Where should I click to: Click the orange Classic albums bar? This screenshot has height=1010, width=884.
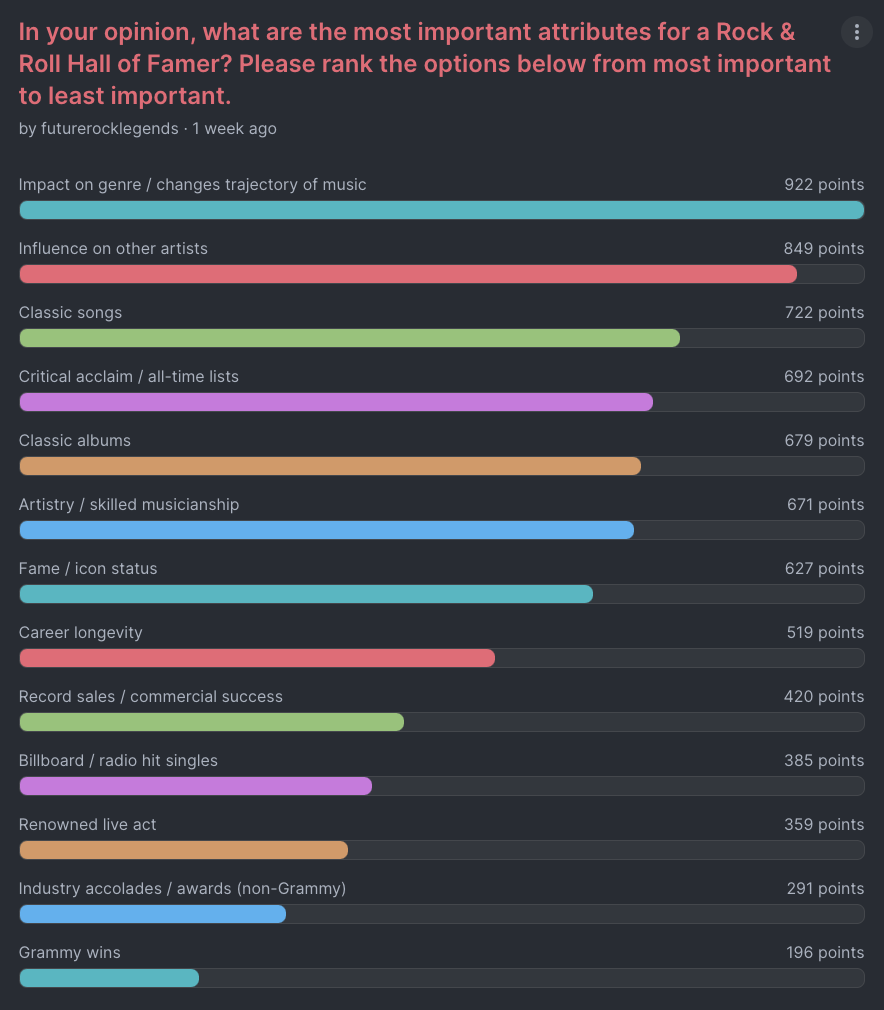click(x=330, y=466)
